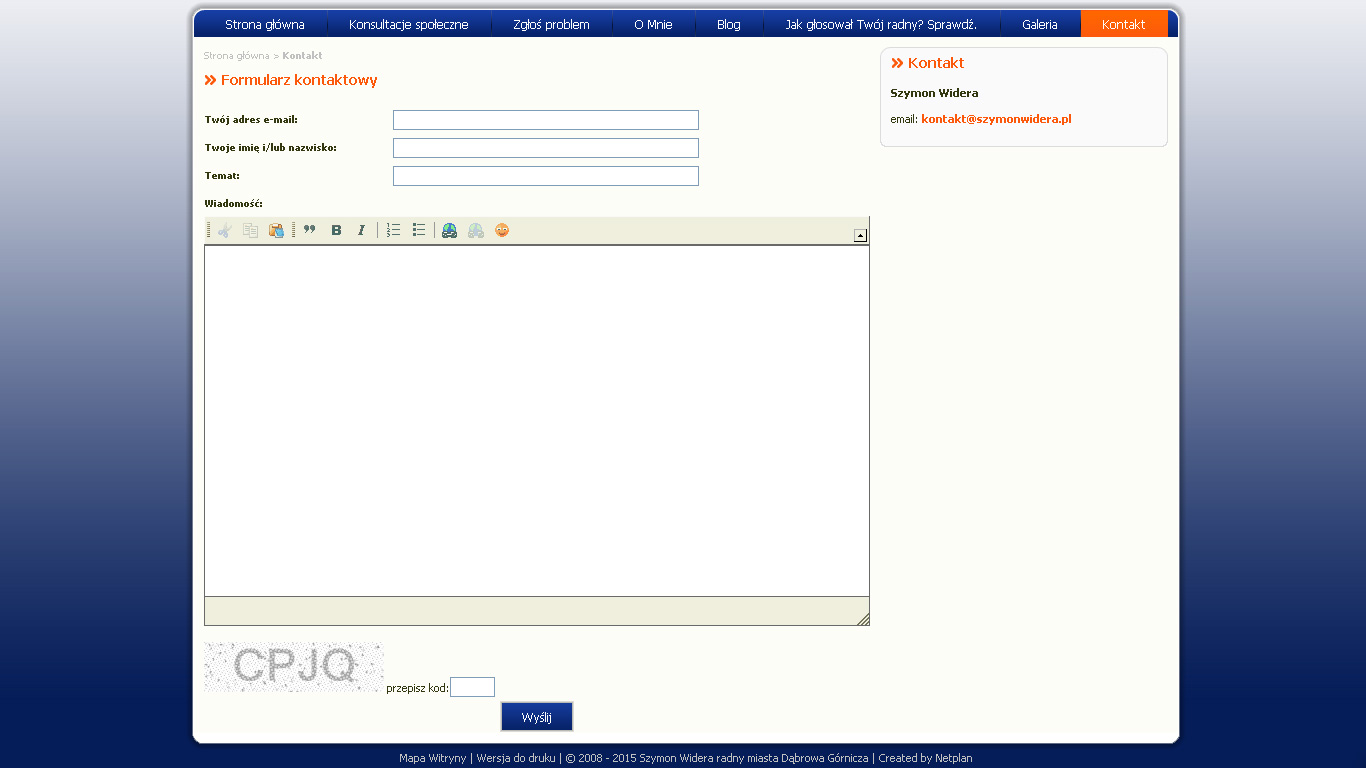This screenshot has height=768, width=1366.
Task: Open the Blog tab
Action: 729,24
